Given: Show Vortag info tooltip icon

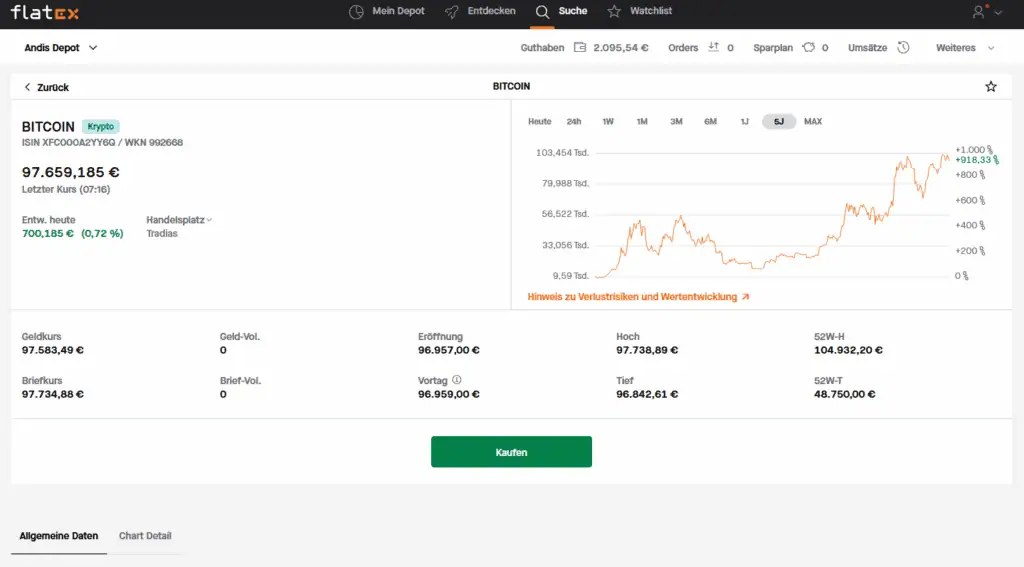Looking at the screenshot, I should tap(457, 380).
